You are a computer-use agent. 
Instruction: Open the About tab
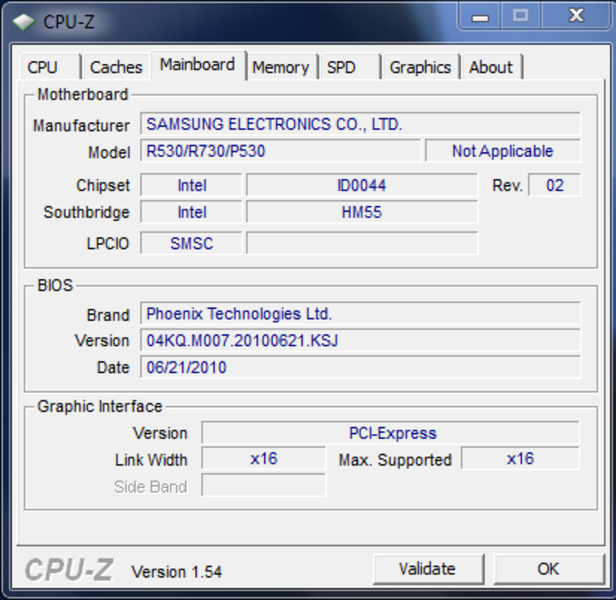[491, 67]
